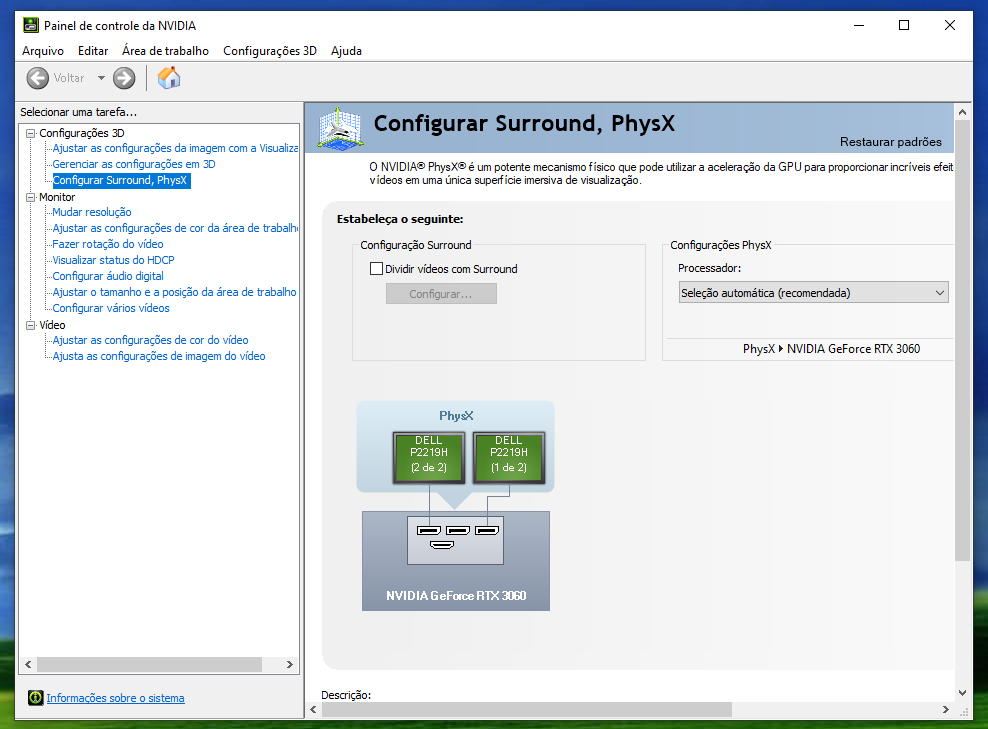Viewport: 988px width, 729px height.
Task: Click the Monitor category label
Action: tap(57, 197)
